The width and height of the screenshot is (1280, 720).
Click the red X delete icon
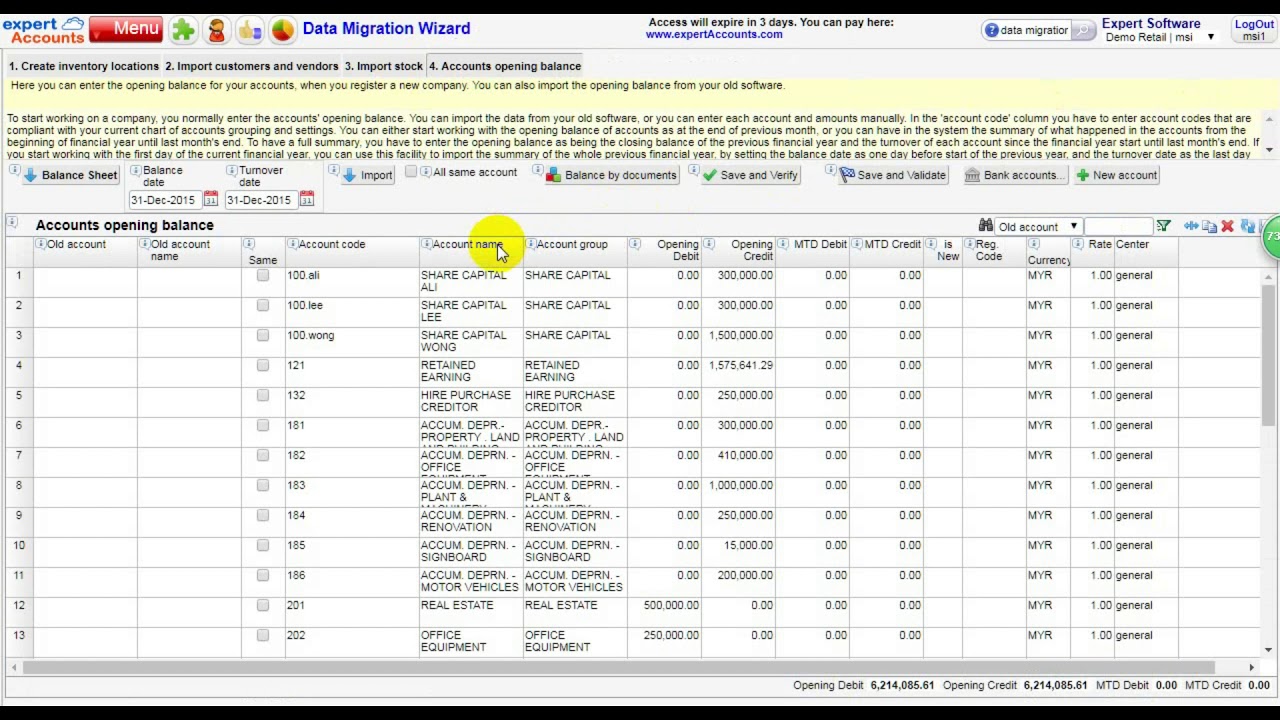(1227, 227)
